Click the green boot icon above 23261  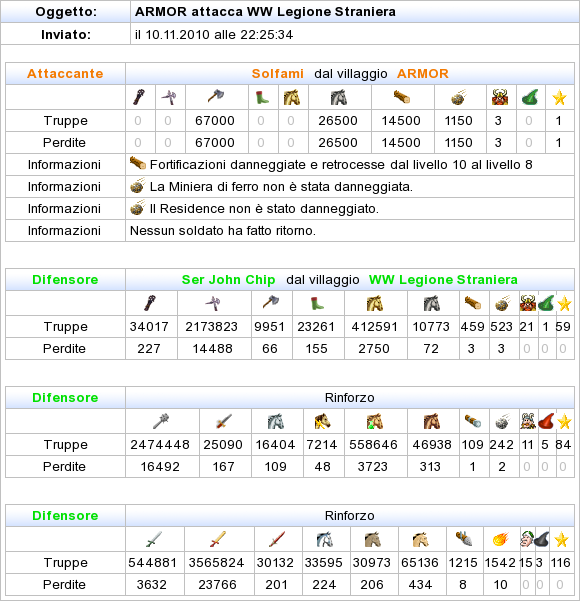(x=317, y=303)
